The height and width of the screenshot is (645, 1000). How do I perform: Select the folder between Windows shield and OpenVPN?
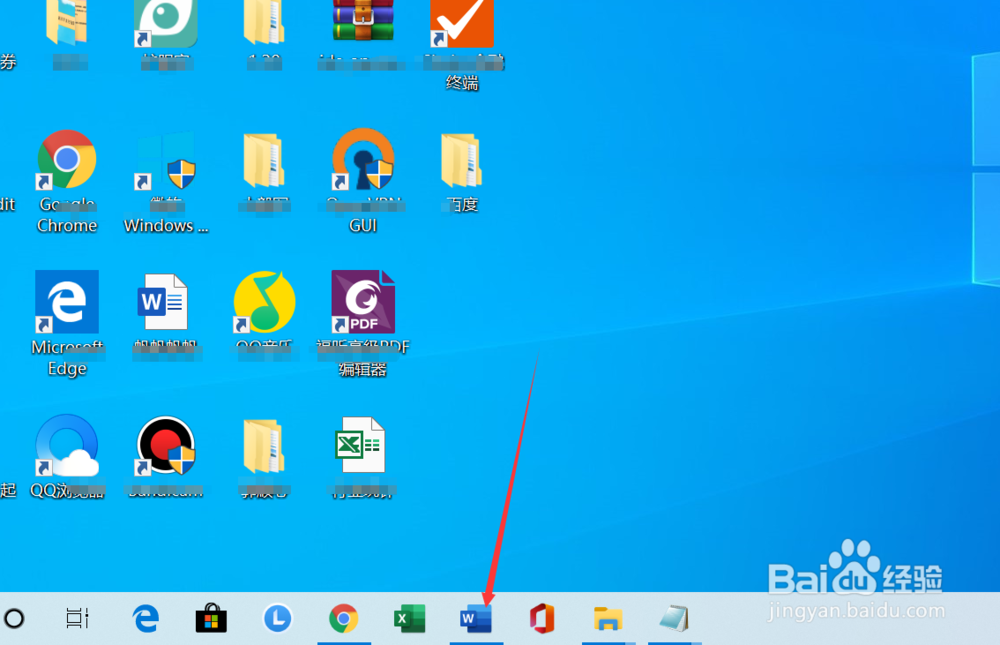tap(263, 160)
